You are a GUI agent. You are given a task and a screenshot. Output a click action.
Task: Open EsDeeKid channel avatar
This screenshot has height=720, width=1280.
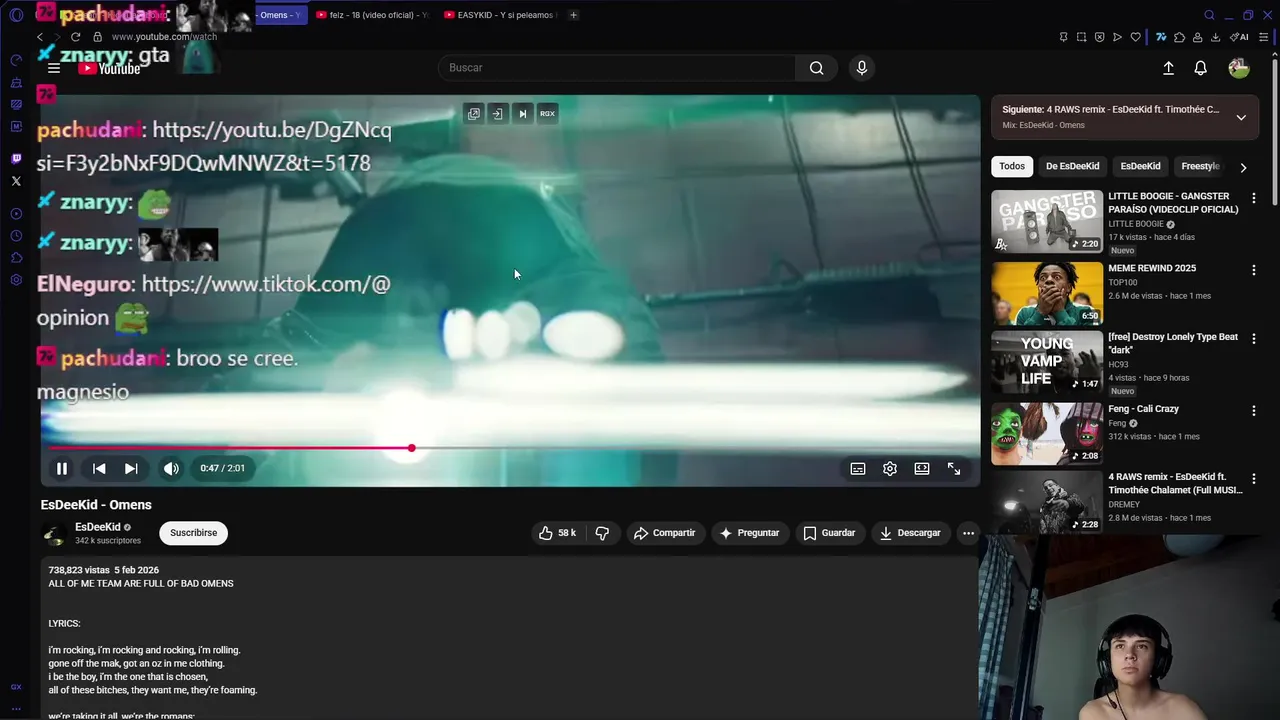tap(54, 534)
